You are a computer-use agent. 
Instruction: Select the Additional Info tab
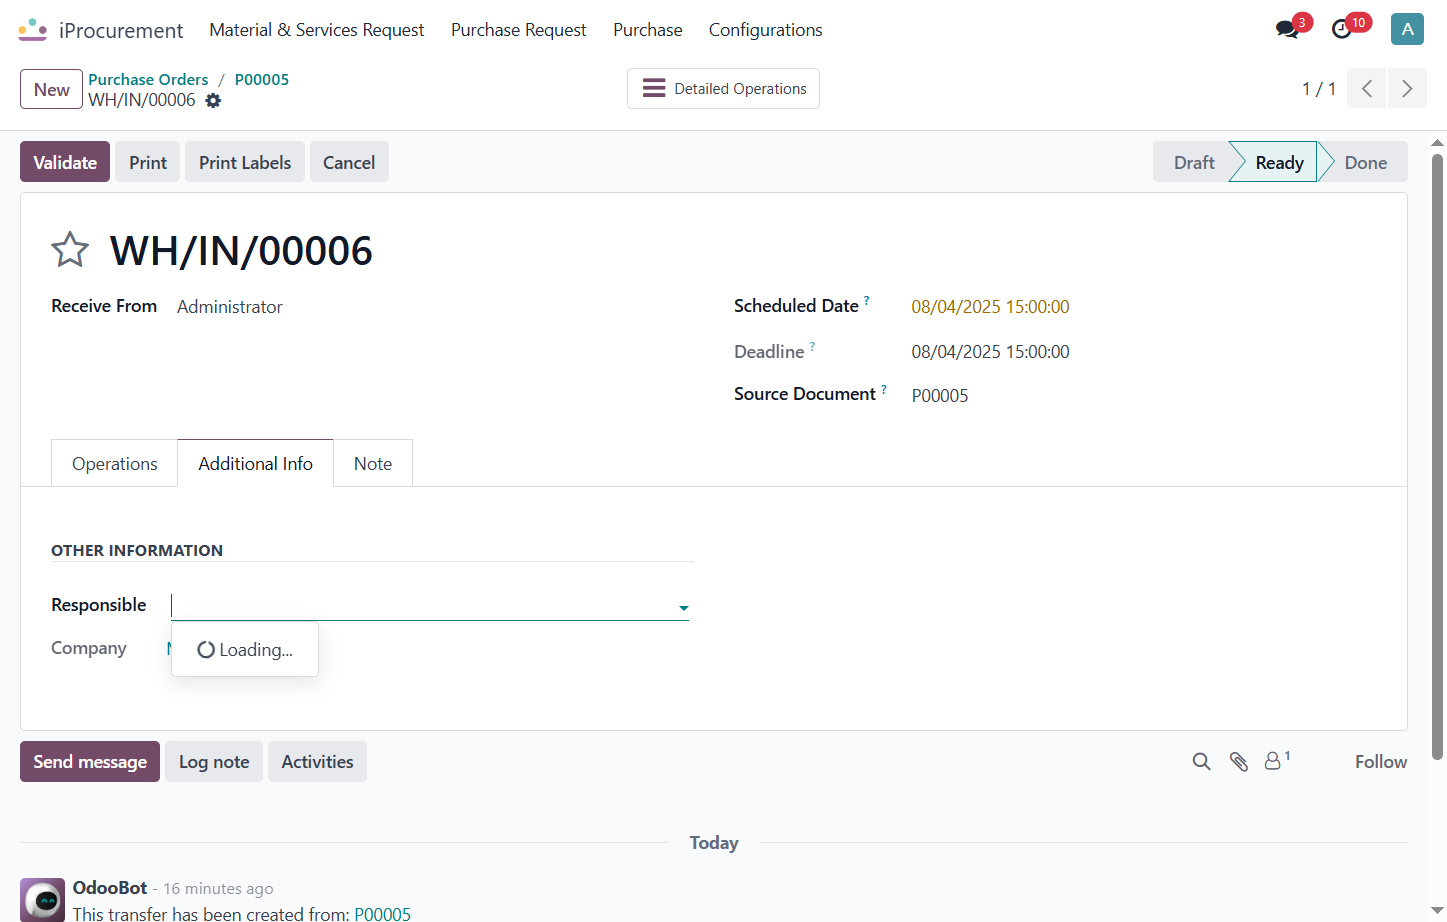coord(256,463)
